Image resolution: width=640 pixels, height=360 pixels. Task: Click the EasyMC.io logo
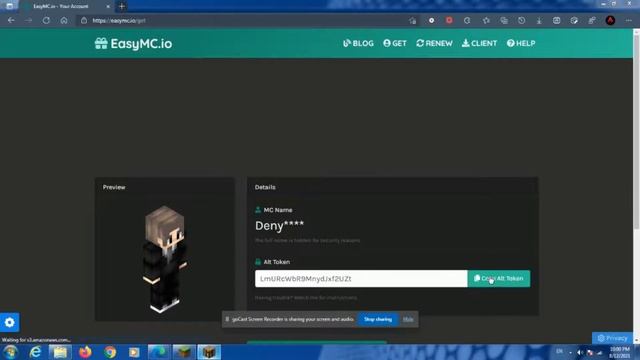tap(133, 43)
